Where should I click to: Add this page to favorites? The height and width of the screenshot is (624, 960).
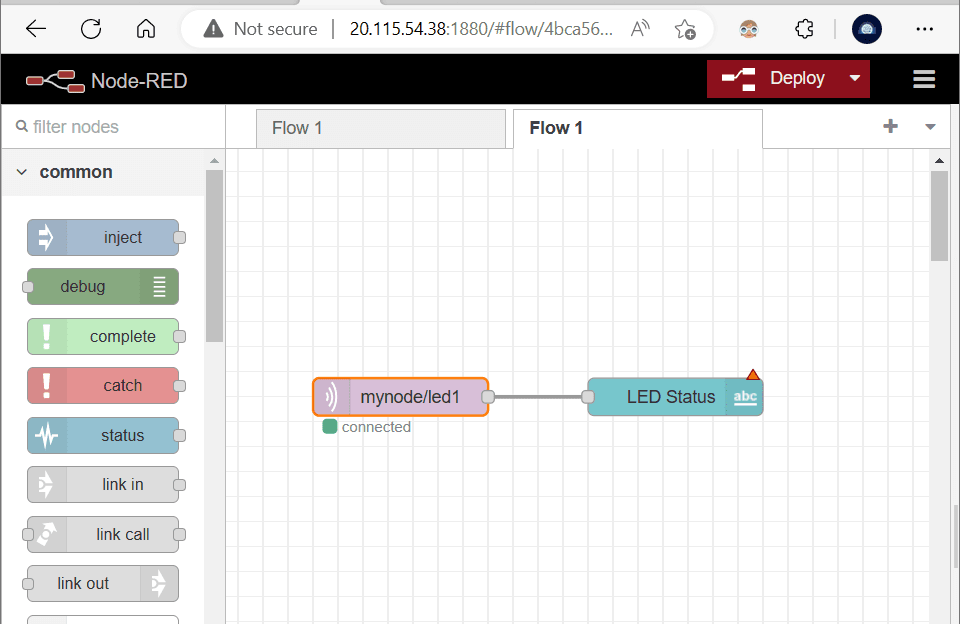click(x=685, y=29)
